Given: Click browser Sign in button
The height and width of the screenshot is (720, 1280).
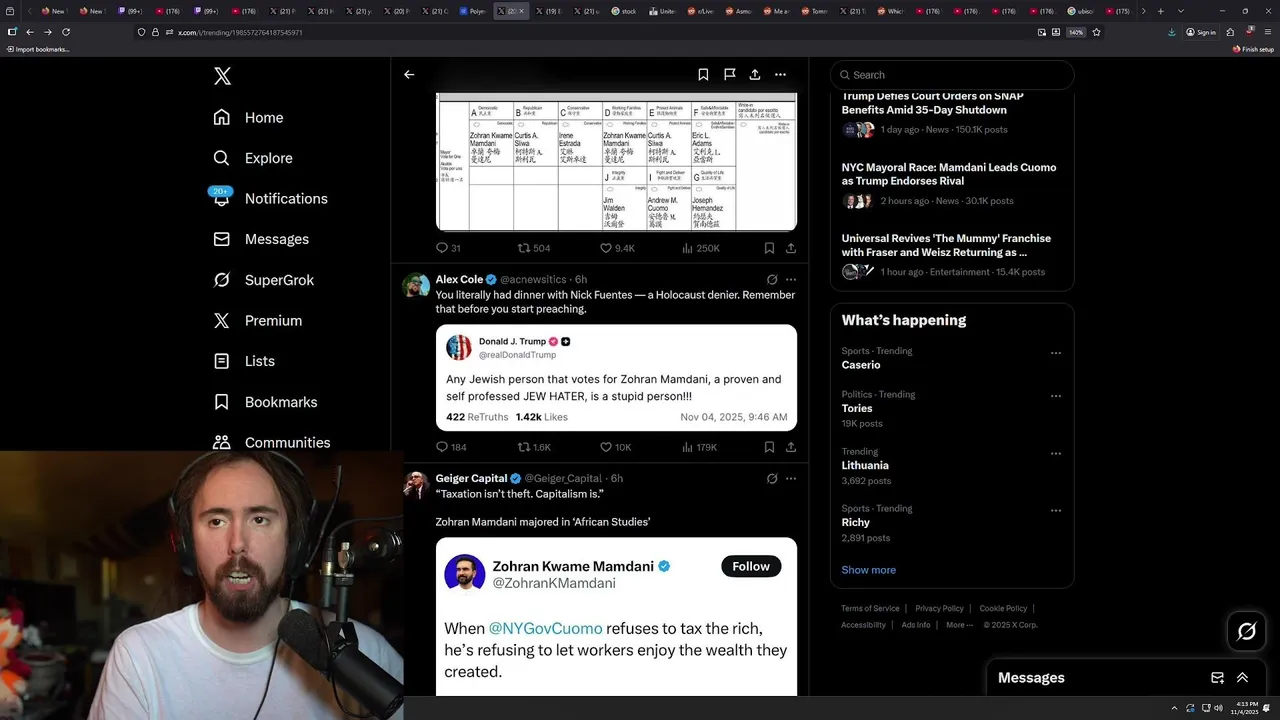Looking at the screenshot, I should tap(1201, 32).
